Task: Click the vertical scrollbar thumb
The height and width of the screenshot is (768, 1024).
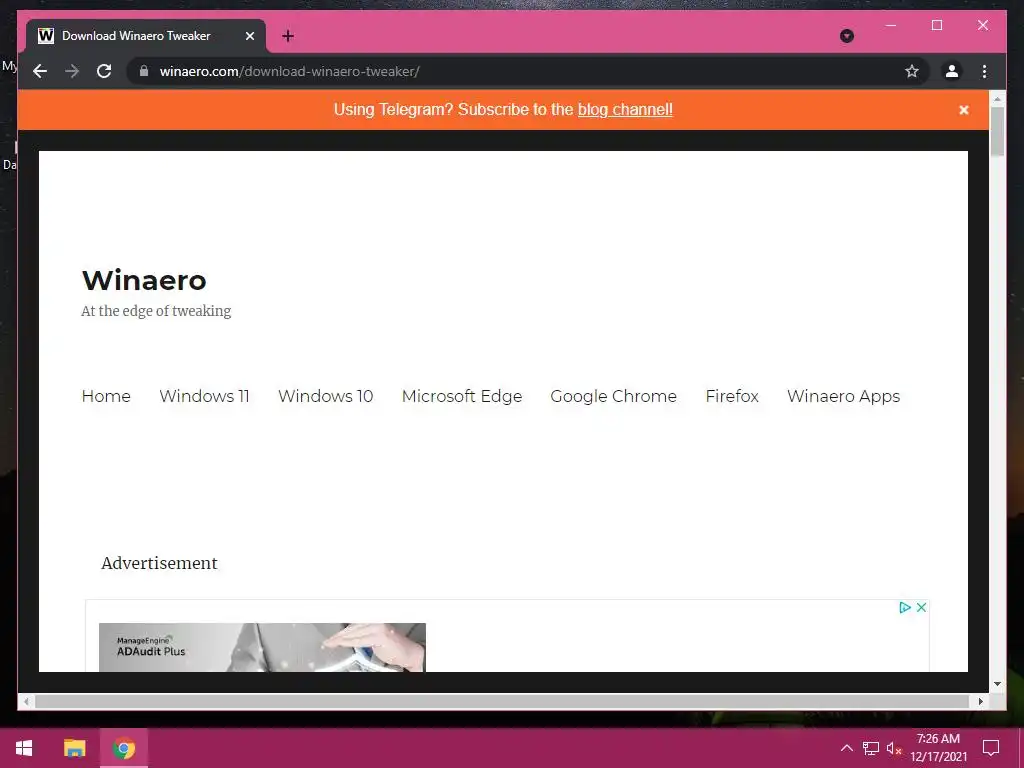Action: click(997, 131)
